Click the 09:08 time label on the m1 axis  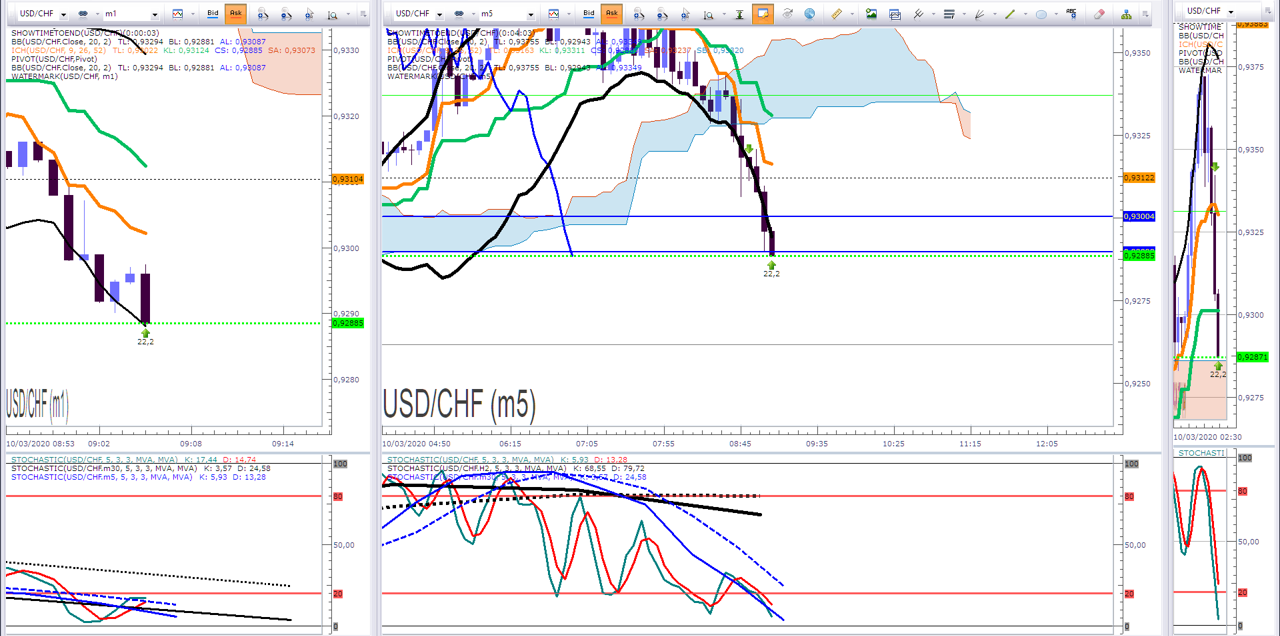click(x=191, y=443)
